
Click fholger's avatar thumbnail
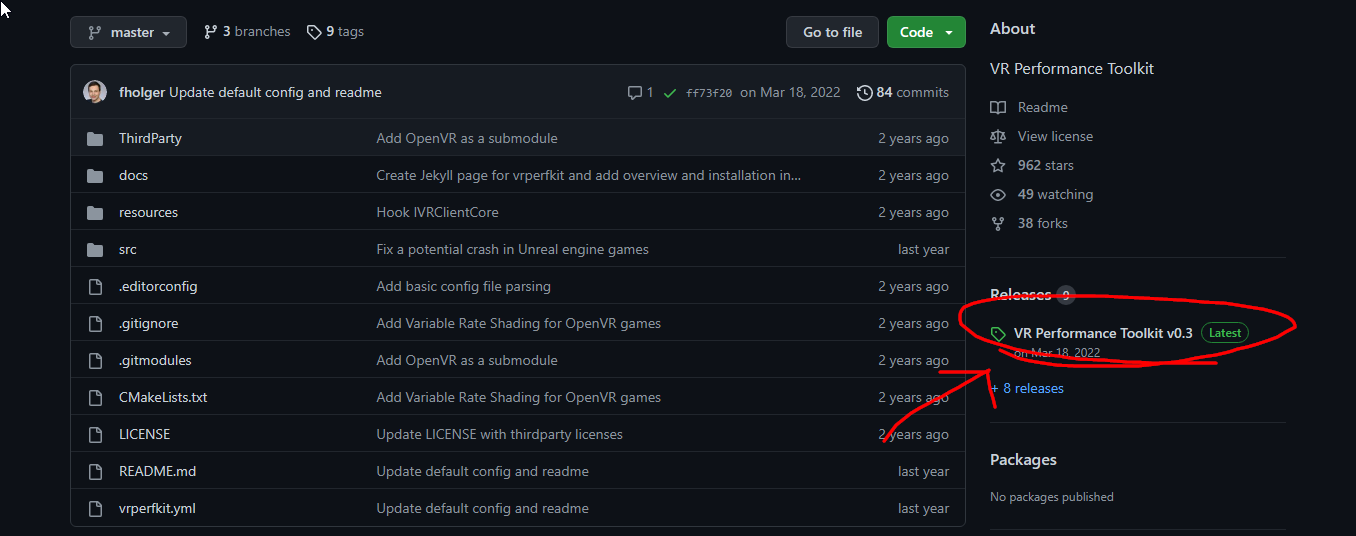click(x=95, y=92)
